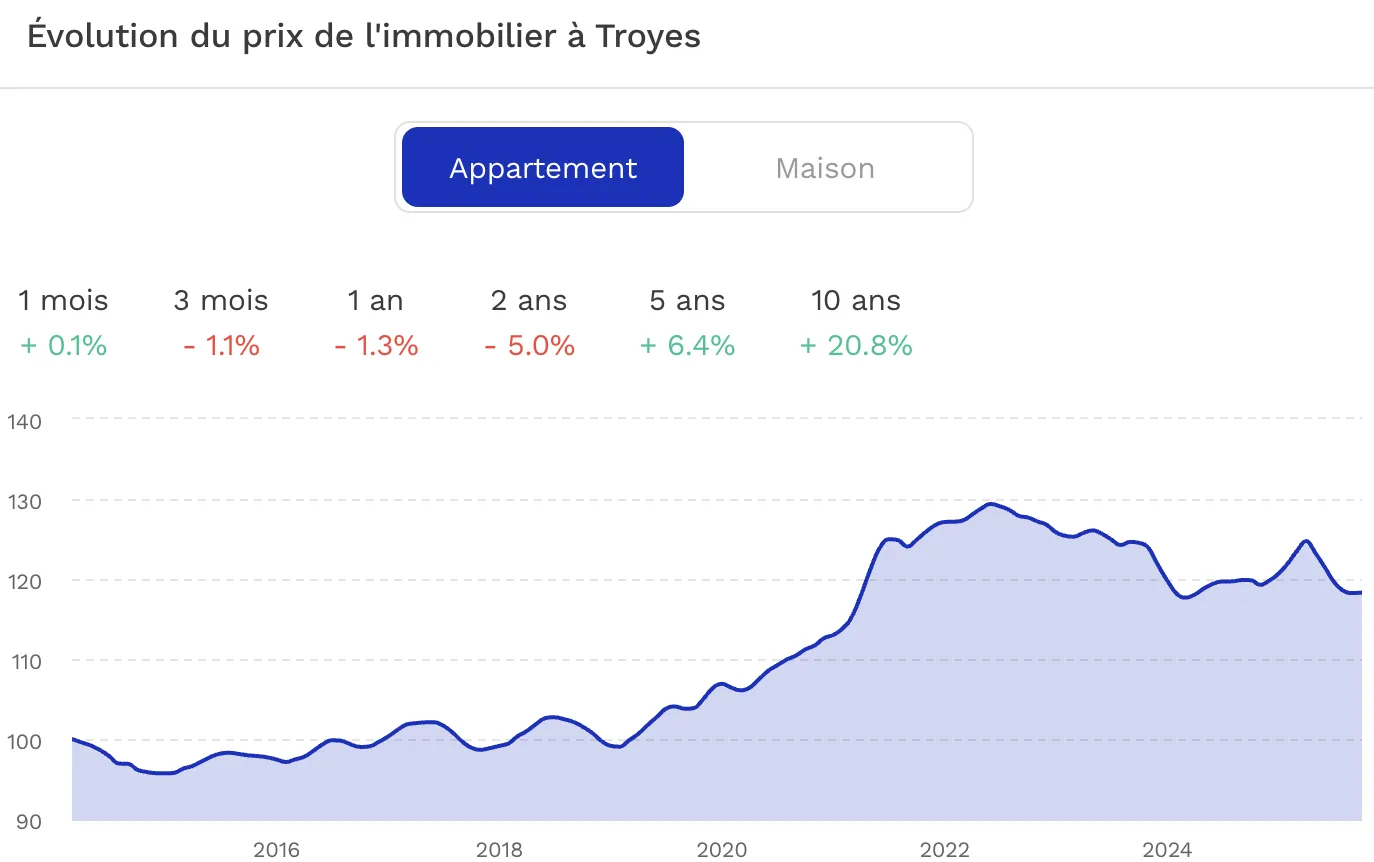The image size is (1374, 862).
Task: Click the 2024 axis label
Action: coord(1168,850)
